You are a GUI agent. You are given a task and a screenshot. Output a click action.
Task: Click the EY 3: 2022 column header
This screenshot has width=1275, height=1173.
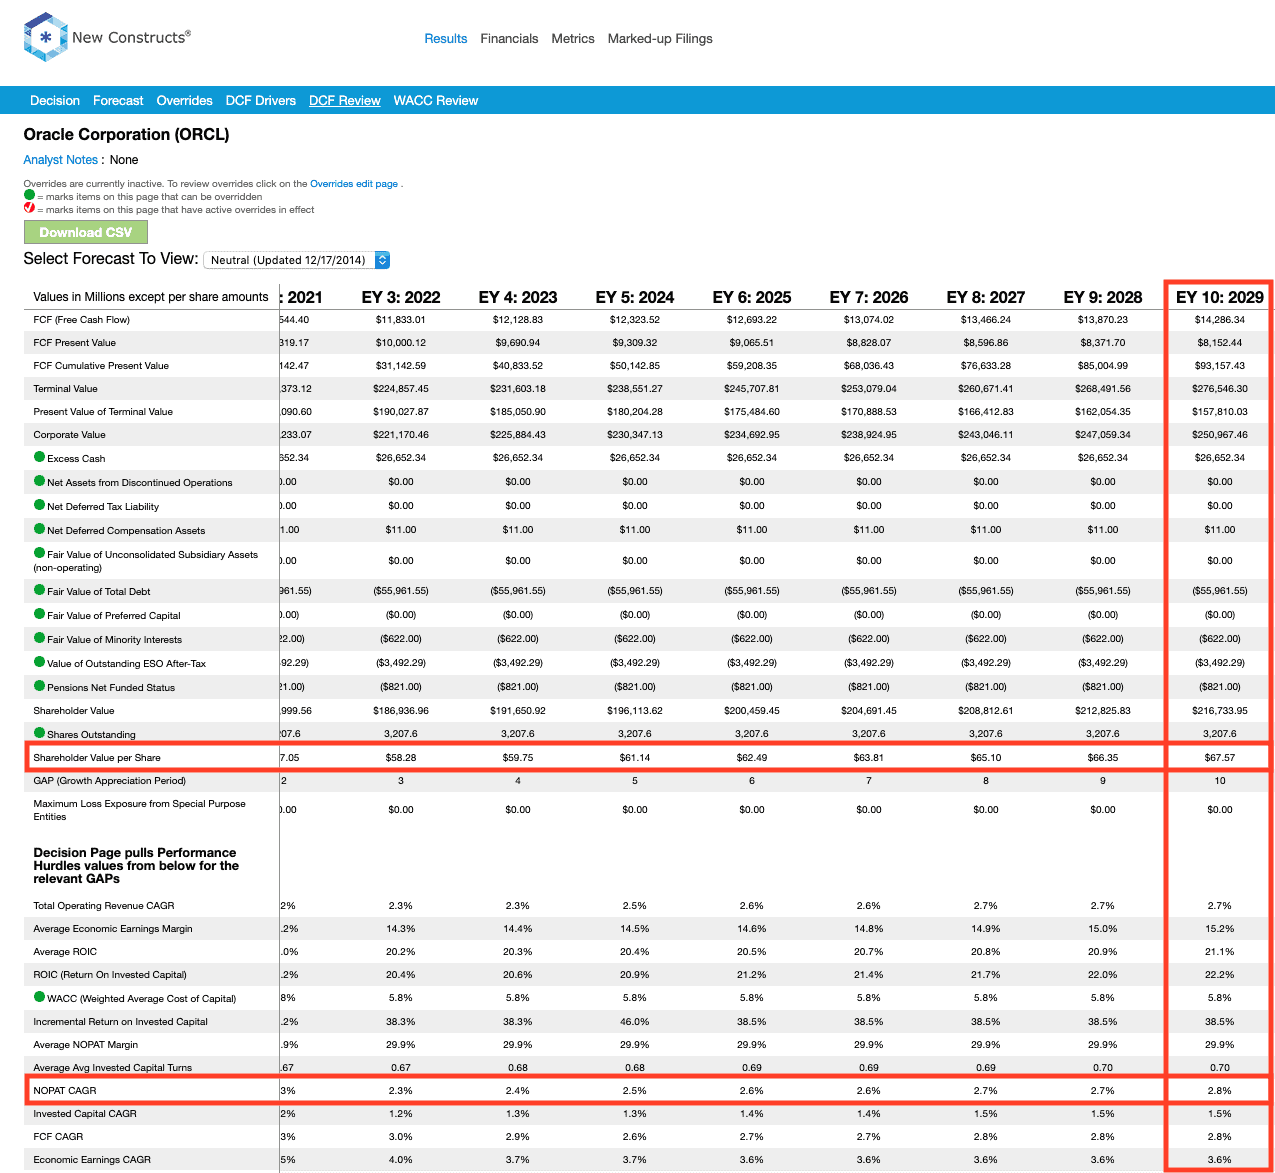click(x=401, y=297)
